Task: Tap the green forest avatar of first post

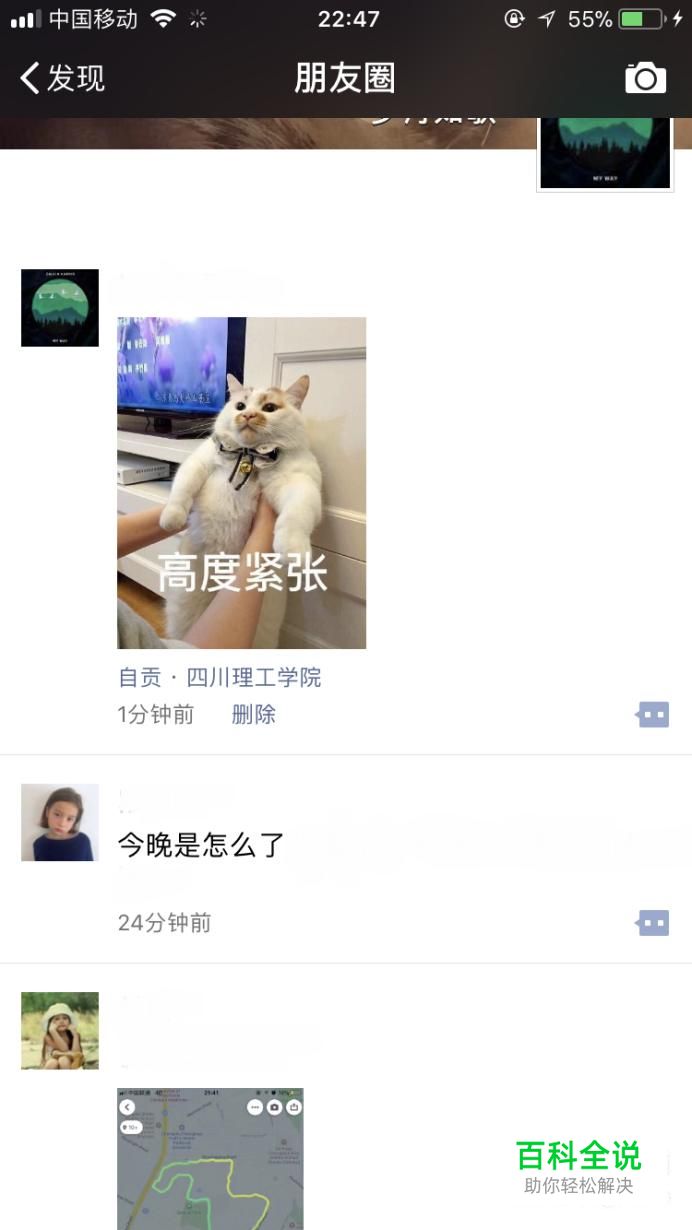Action: (x=60, y=308)
